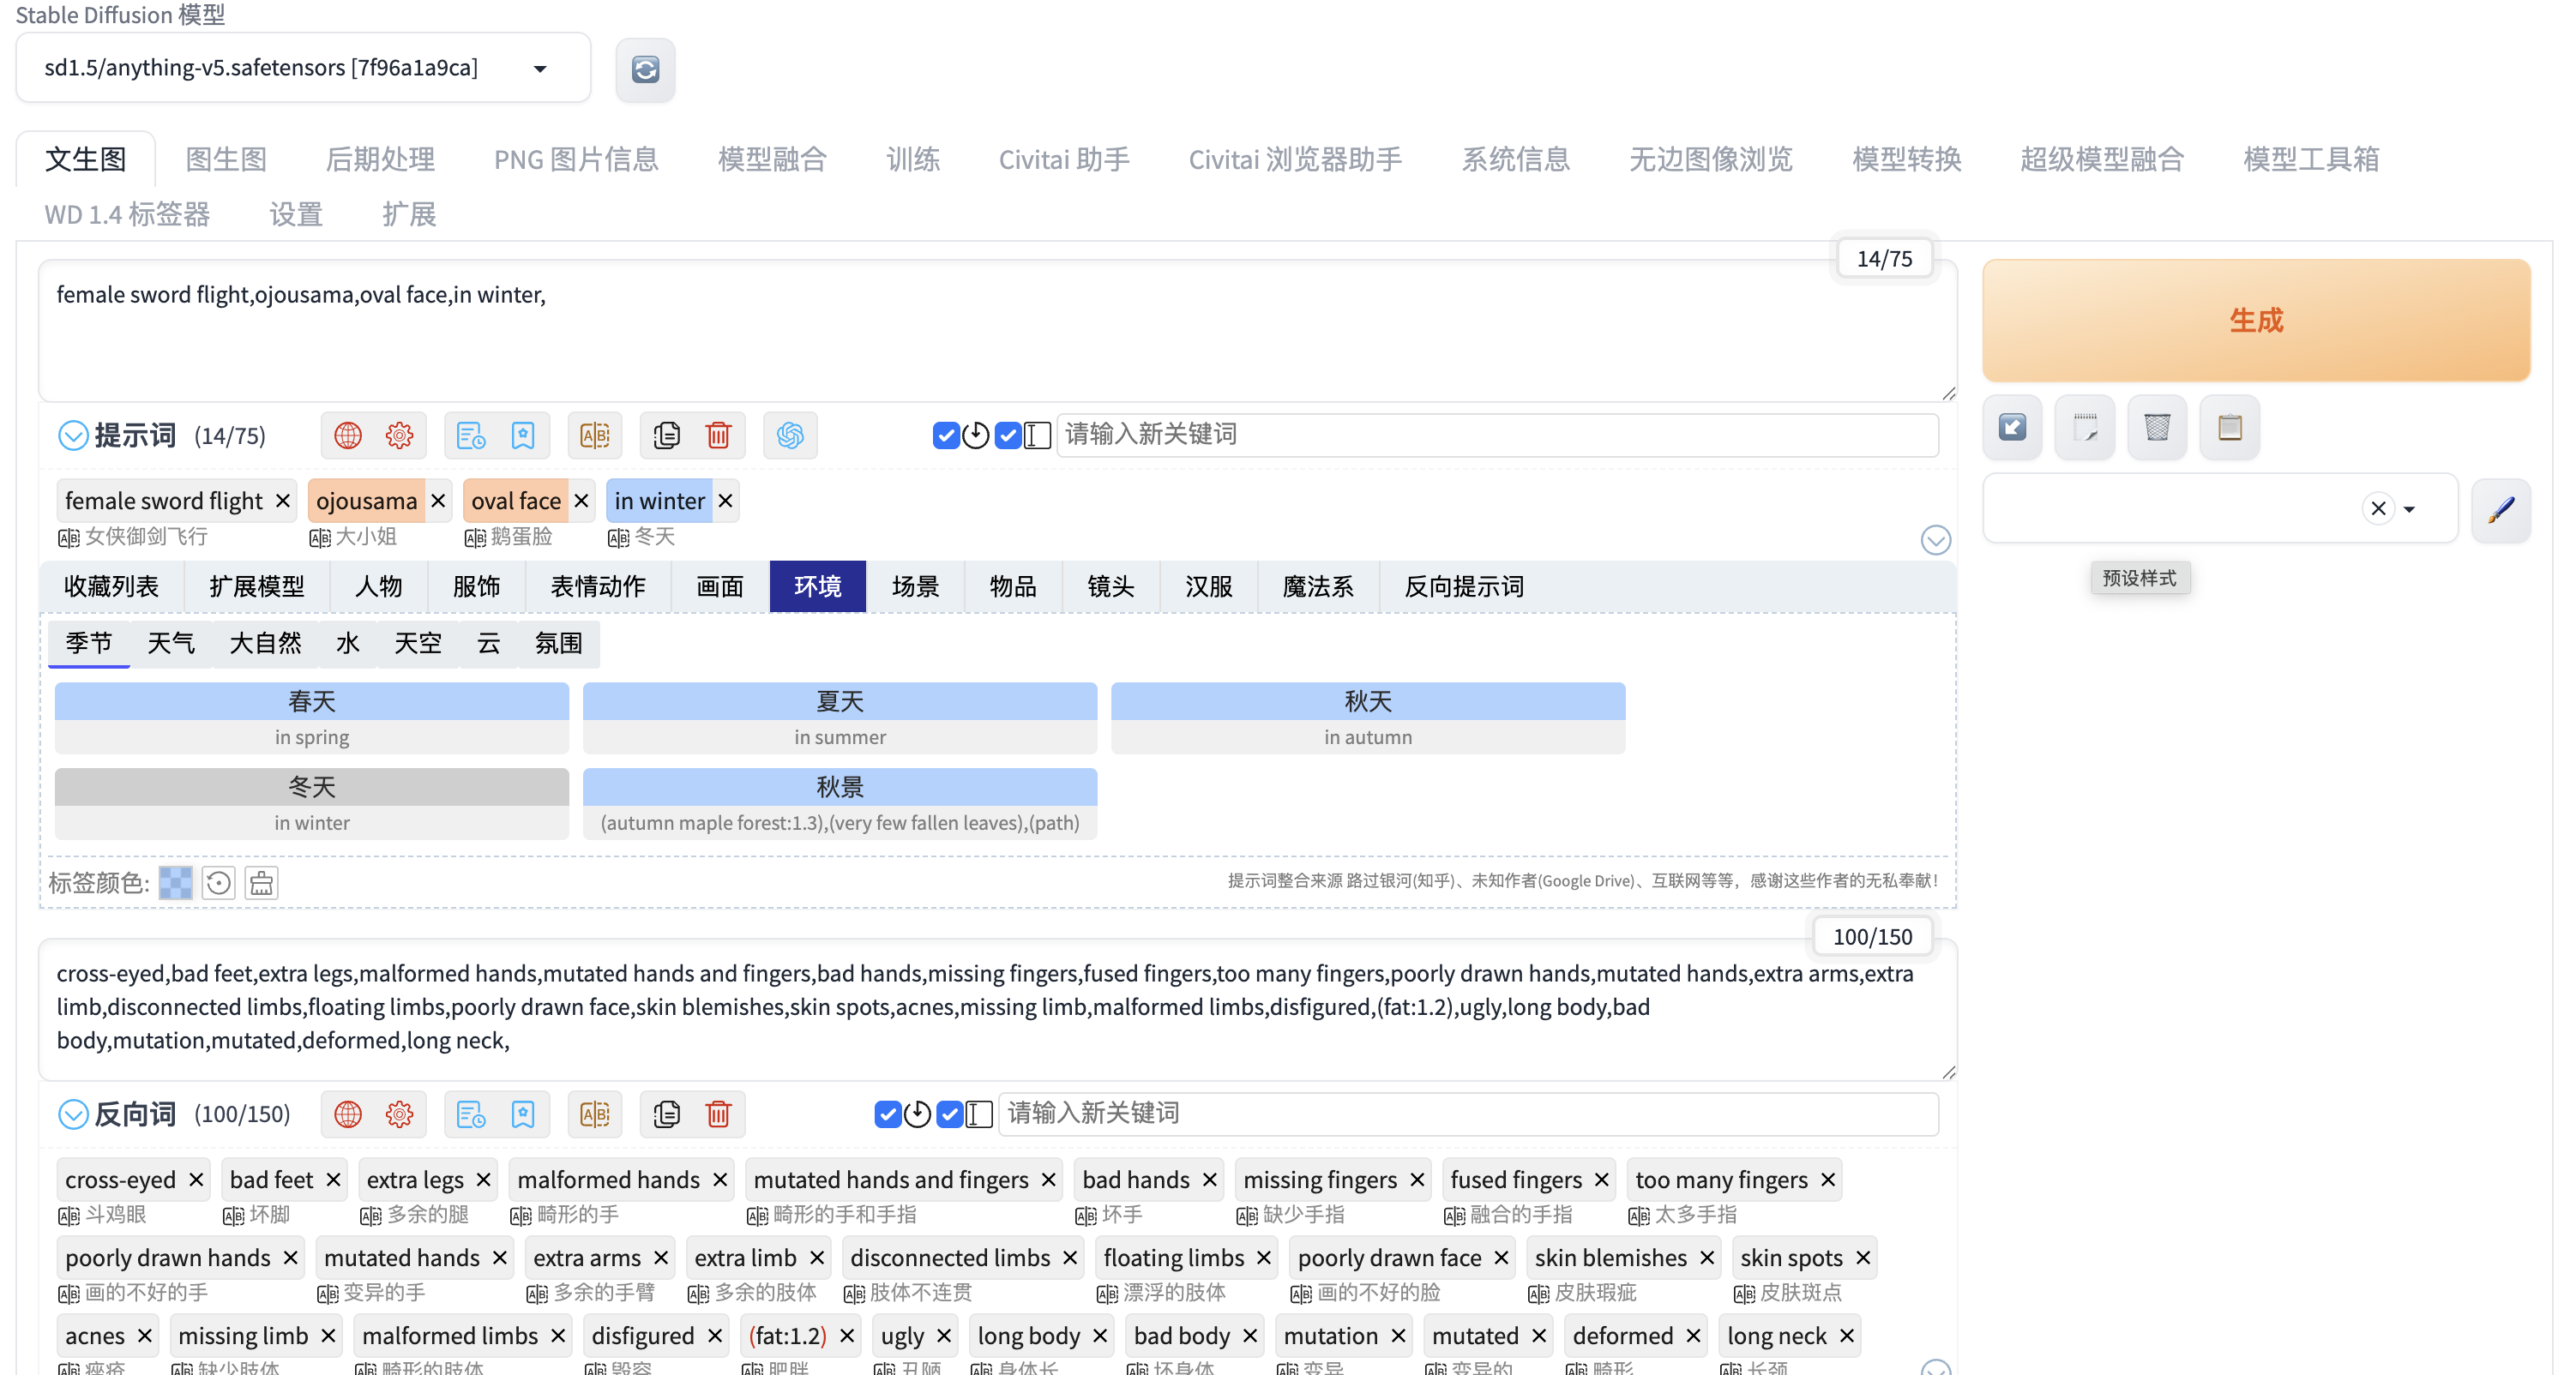Select the 天气 subcategory tab

[170, 643]
